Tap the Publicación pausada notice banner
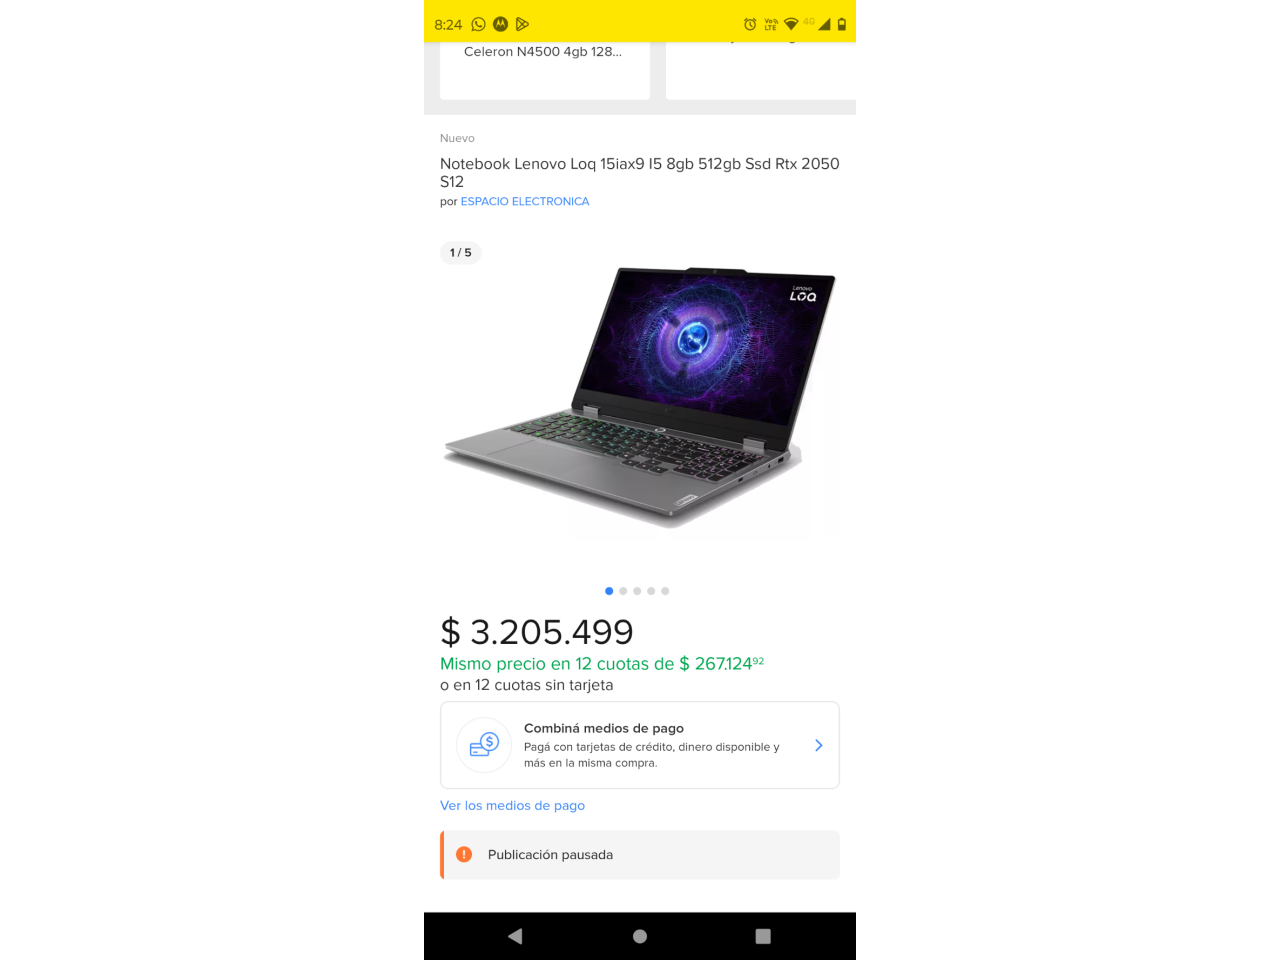1280x960 pixels. pyautogui.click(x=640, y=855)
